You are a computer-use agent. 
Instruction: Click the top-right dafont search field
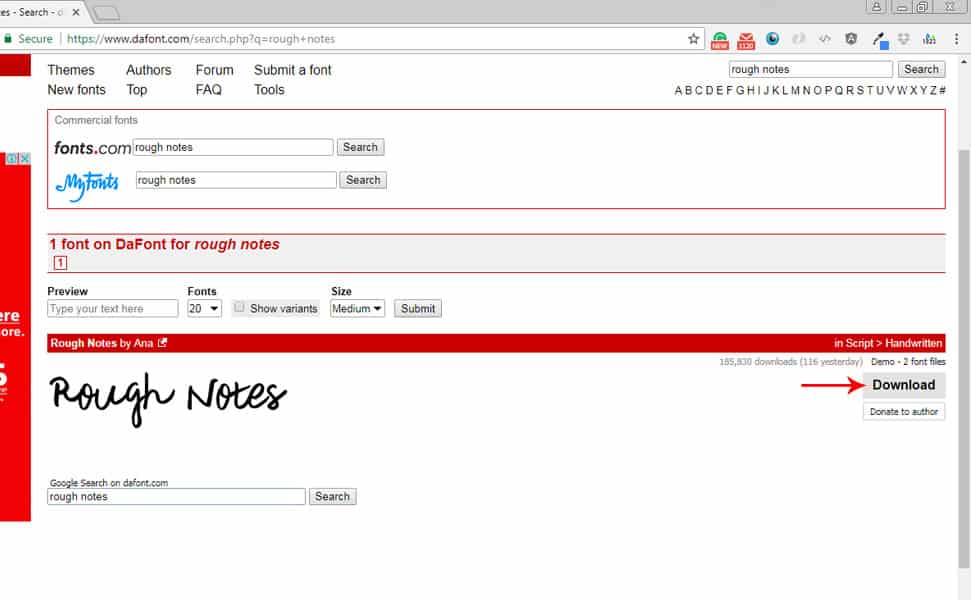pos(811,69)
